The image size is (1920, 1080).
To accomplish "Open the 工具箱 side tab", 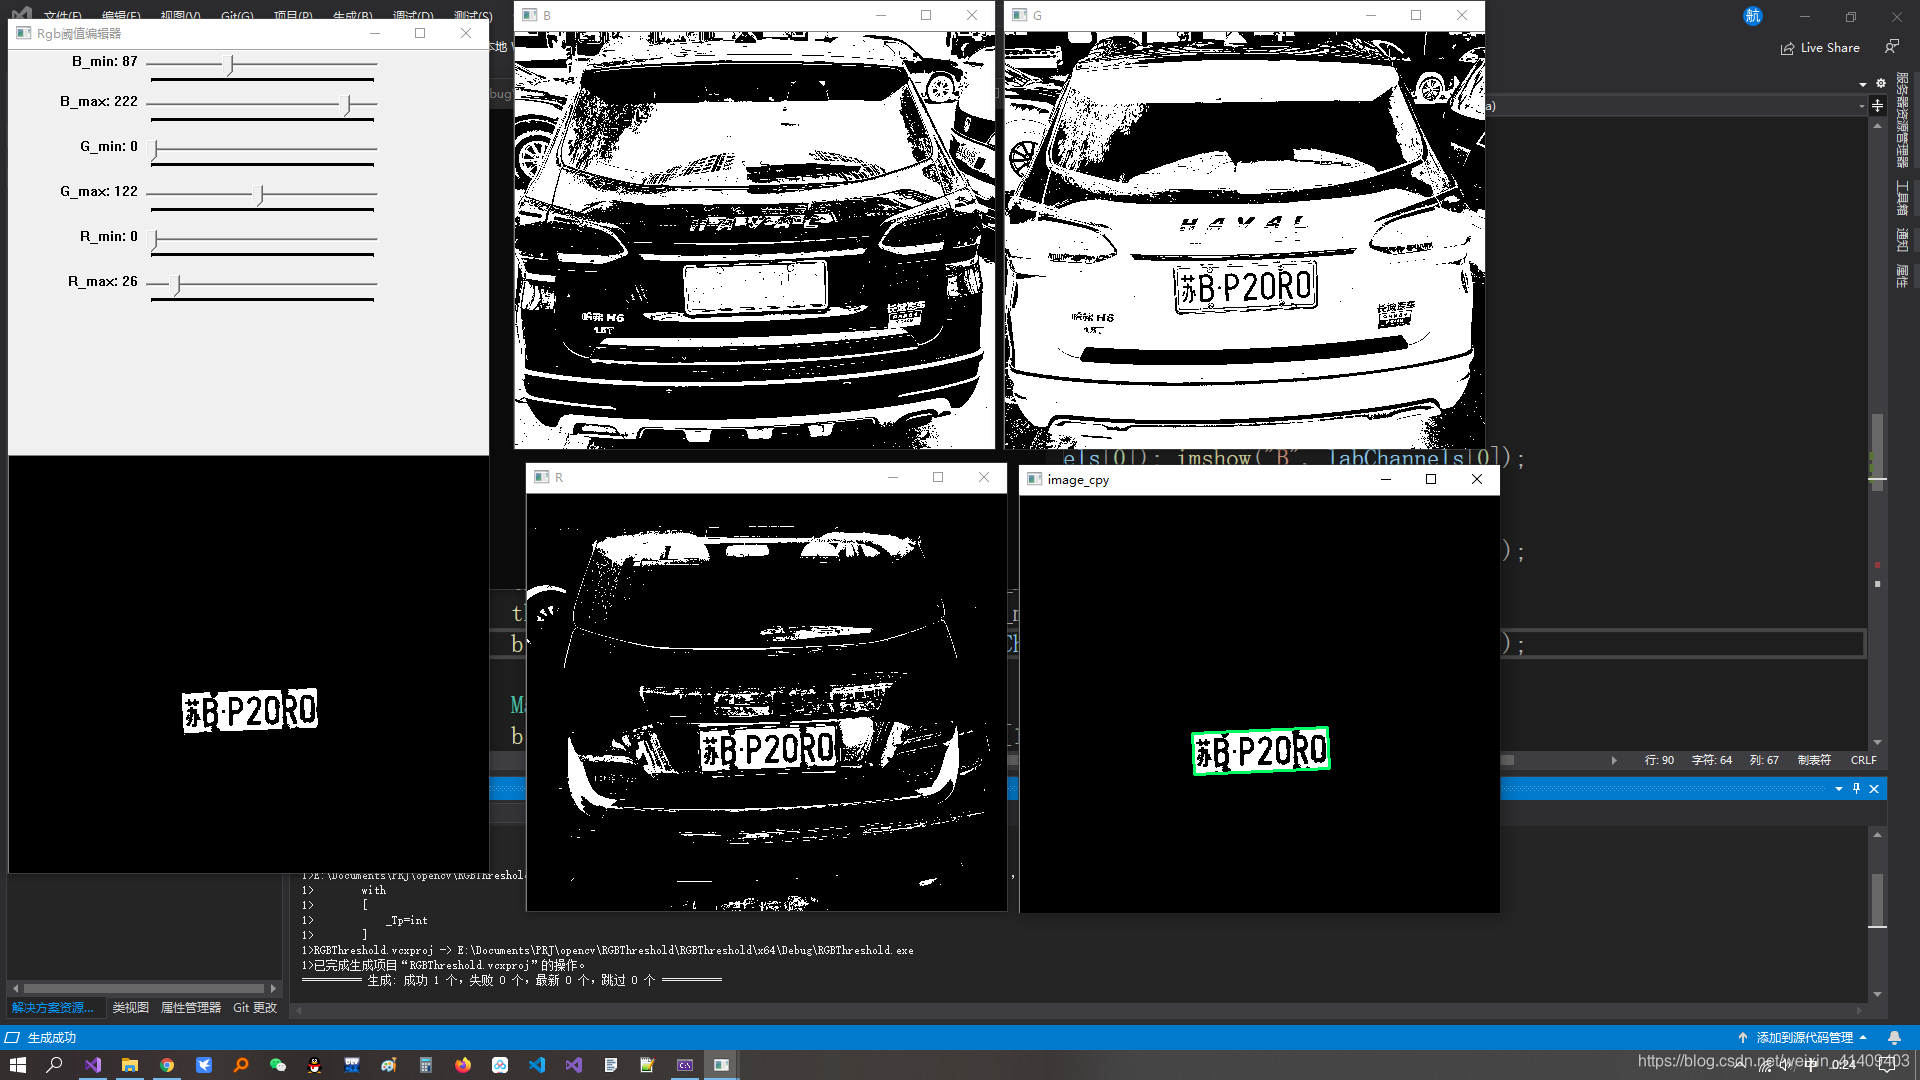I will 1902,198.
